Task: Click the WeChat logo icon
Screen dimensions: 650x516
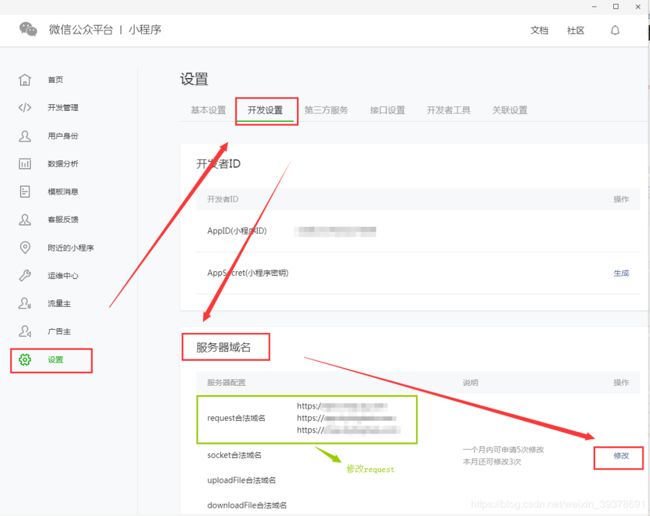Action: (x=28, y=29)
